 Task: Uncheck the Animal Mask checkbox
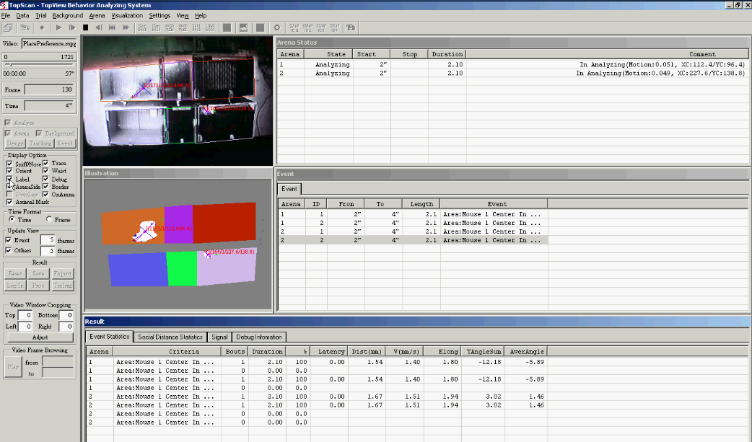tap(10, 203)
